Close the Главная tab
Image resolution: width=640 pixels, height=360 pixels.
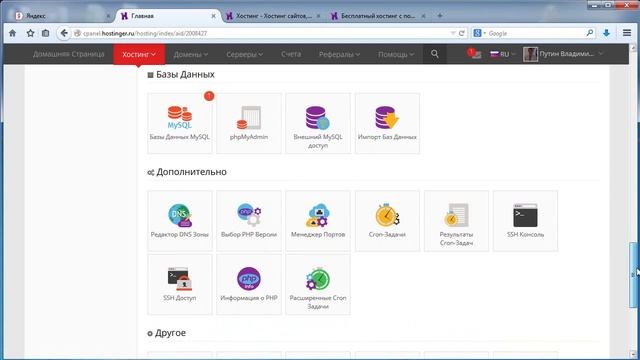(213, 16)
